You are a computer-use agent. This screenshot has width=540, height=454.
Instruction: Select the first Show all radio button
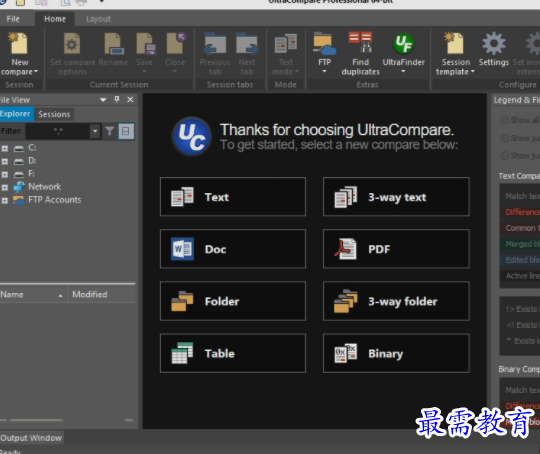[505, 120]
